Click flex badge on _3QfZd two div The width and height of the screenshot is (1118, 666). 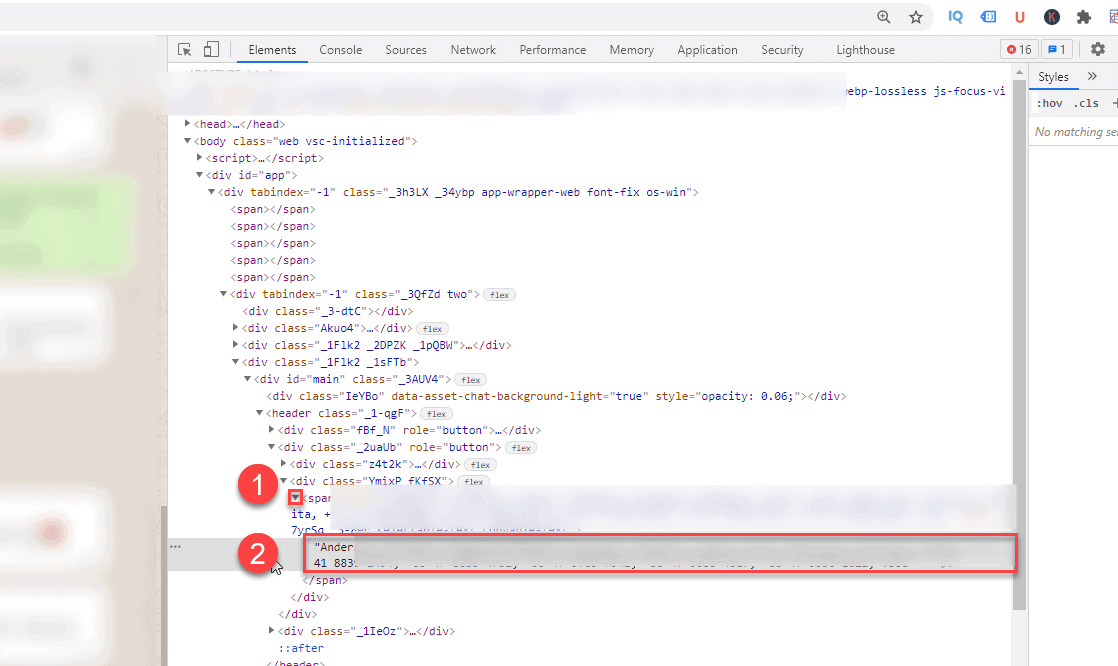(499, 294)
